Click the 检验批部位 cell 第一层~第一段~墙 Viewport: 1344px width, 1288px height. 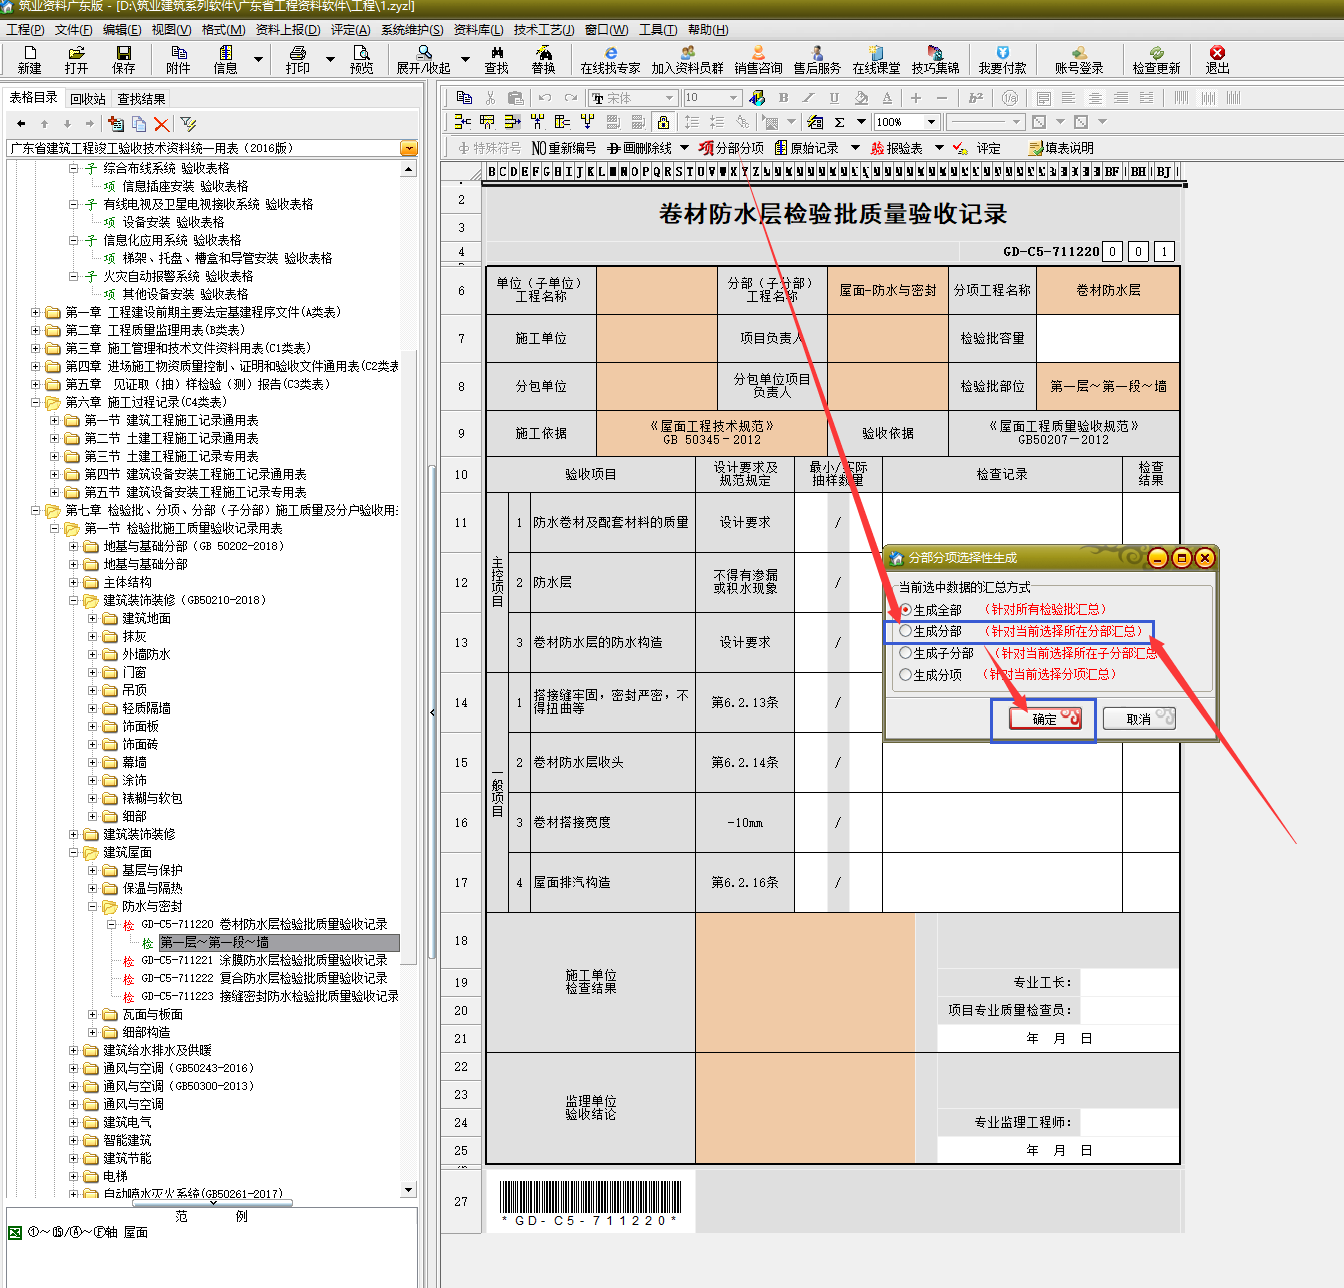tap(1108, 386)
